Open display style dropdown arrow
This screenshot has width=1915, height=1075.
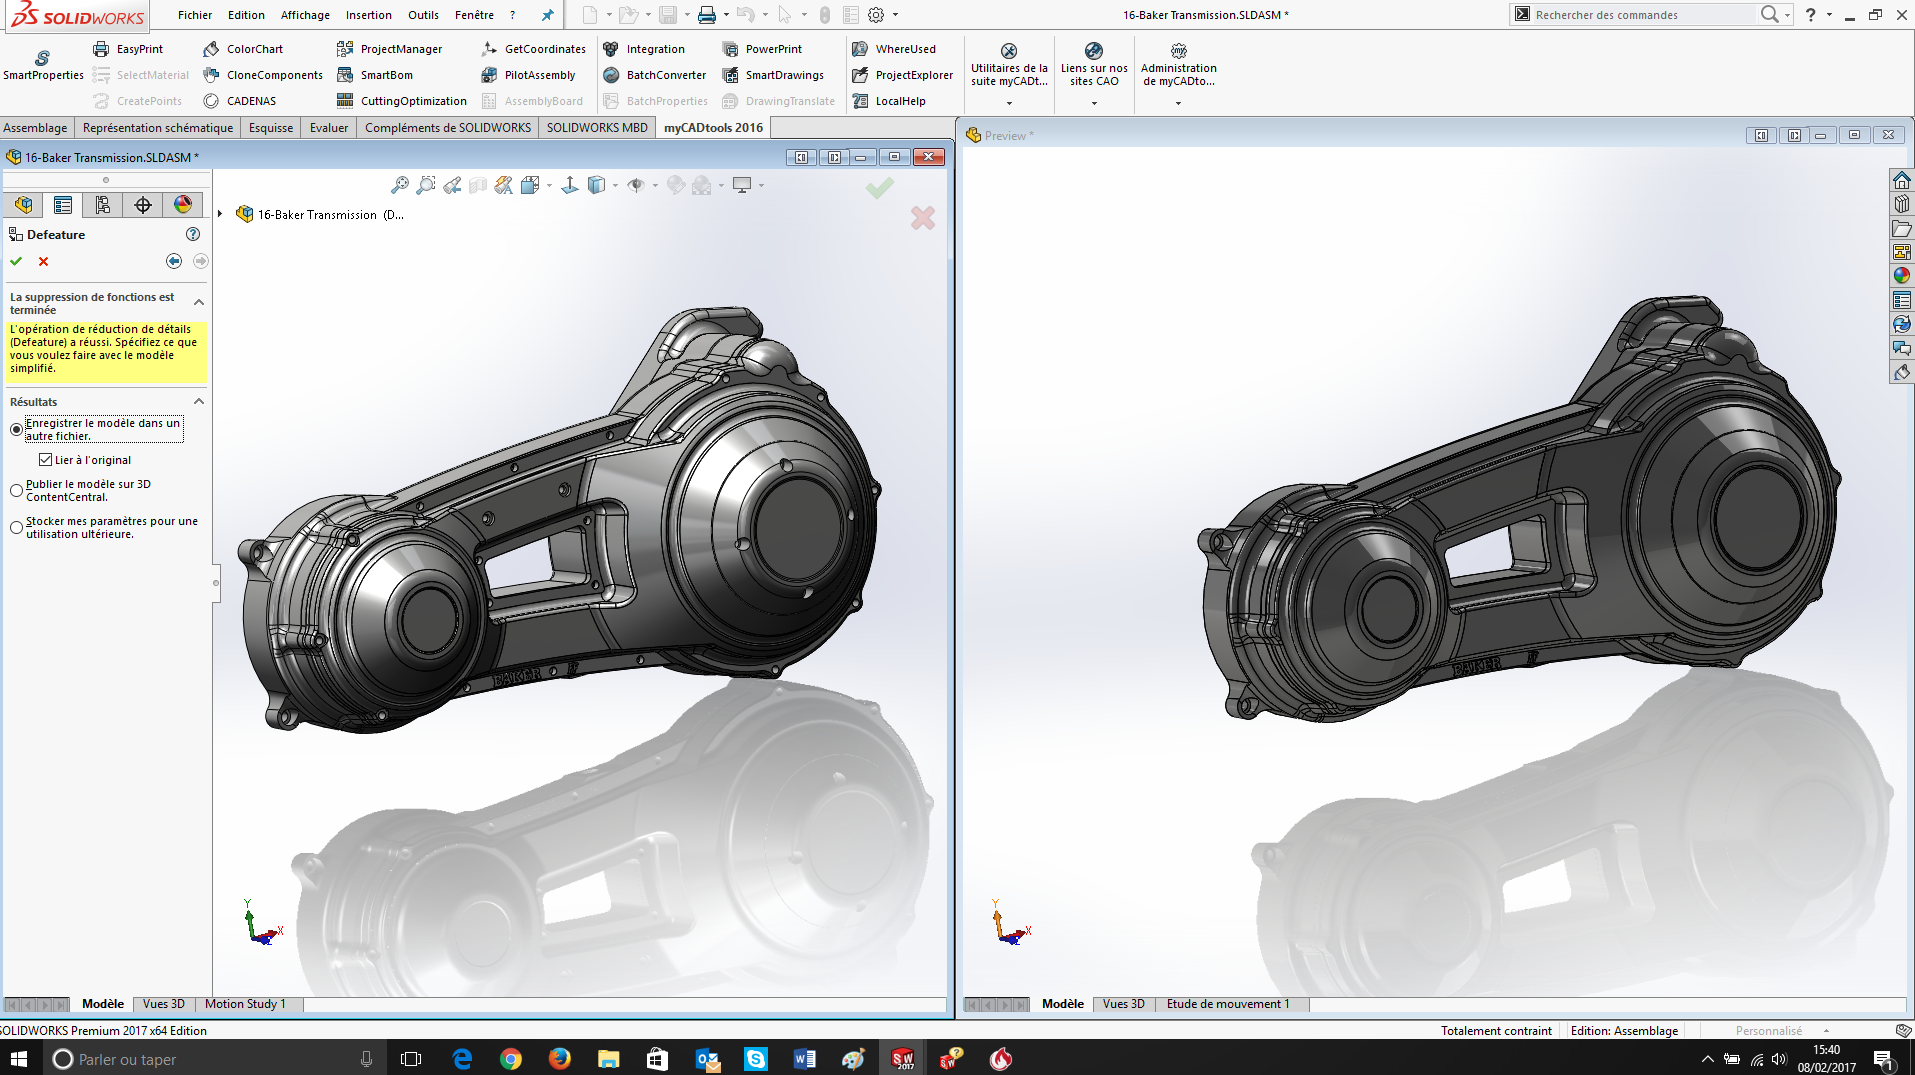[x=615, y=185]
